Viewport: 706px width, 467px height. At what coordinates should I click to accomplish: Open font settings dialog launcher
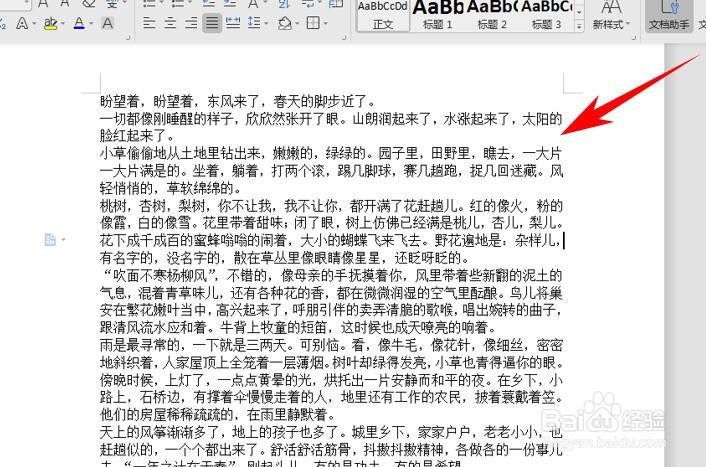(128, 39)
